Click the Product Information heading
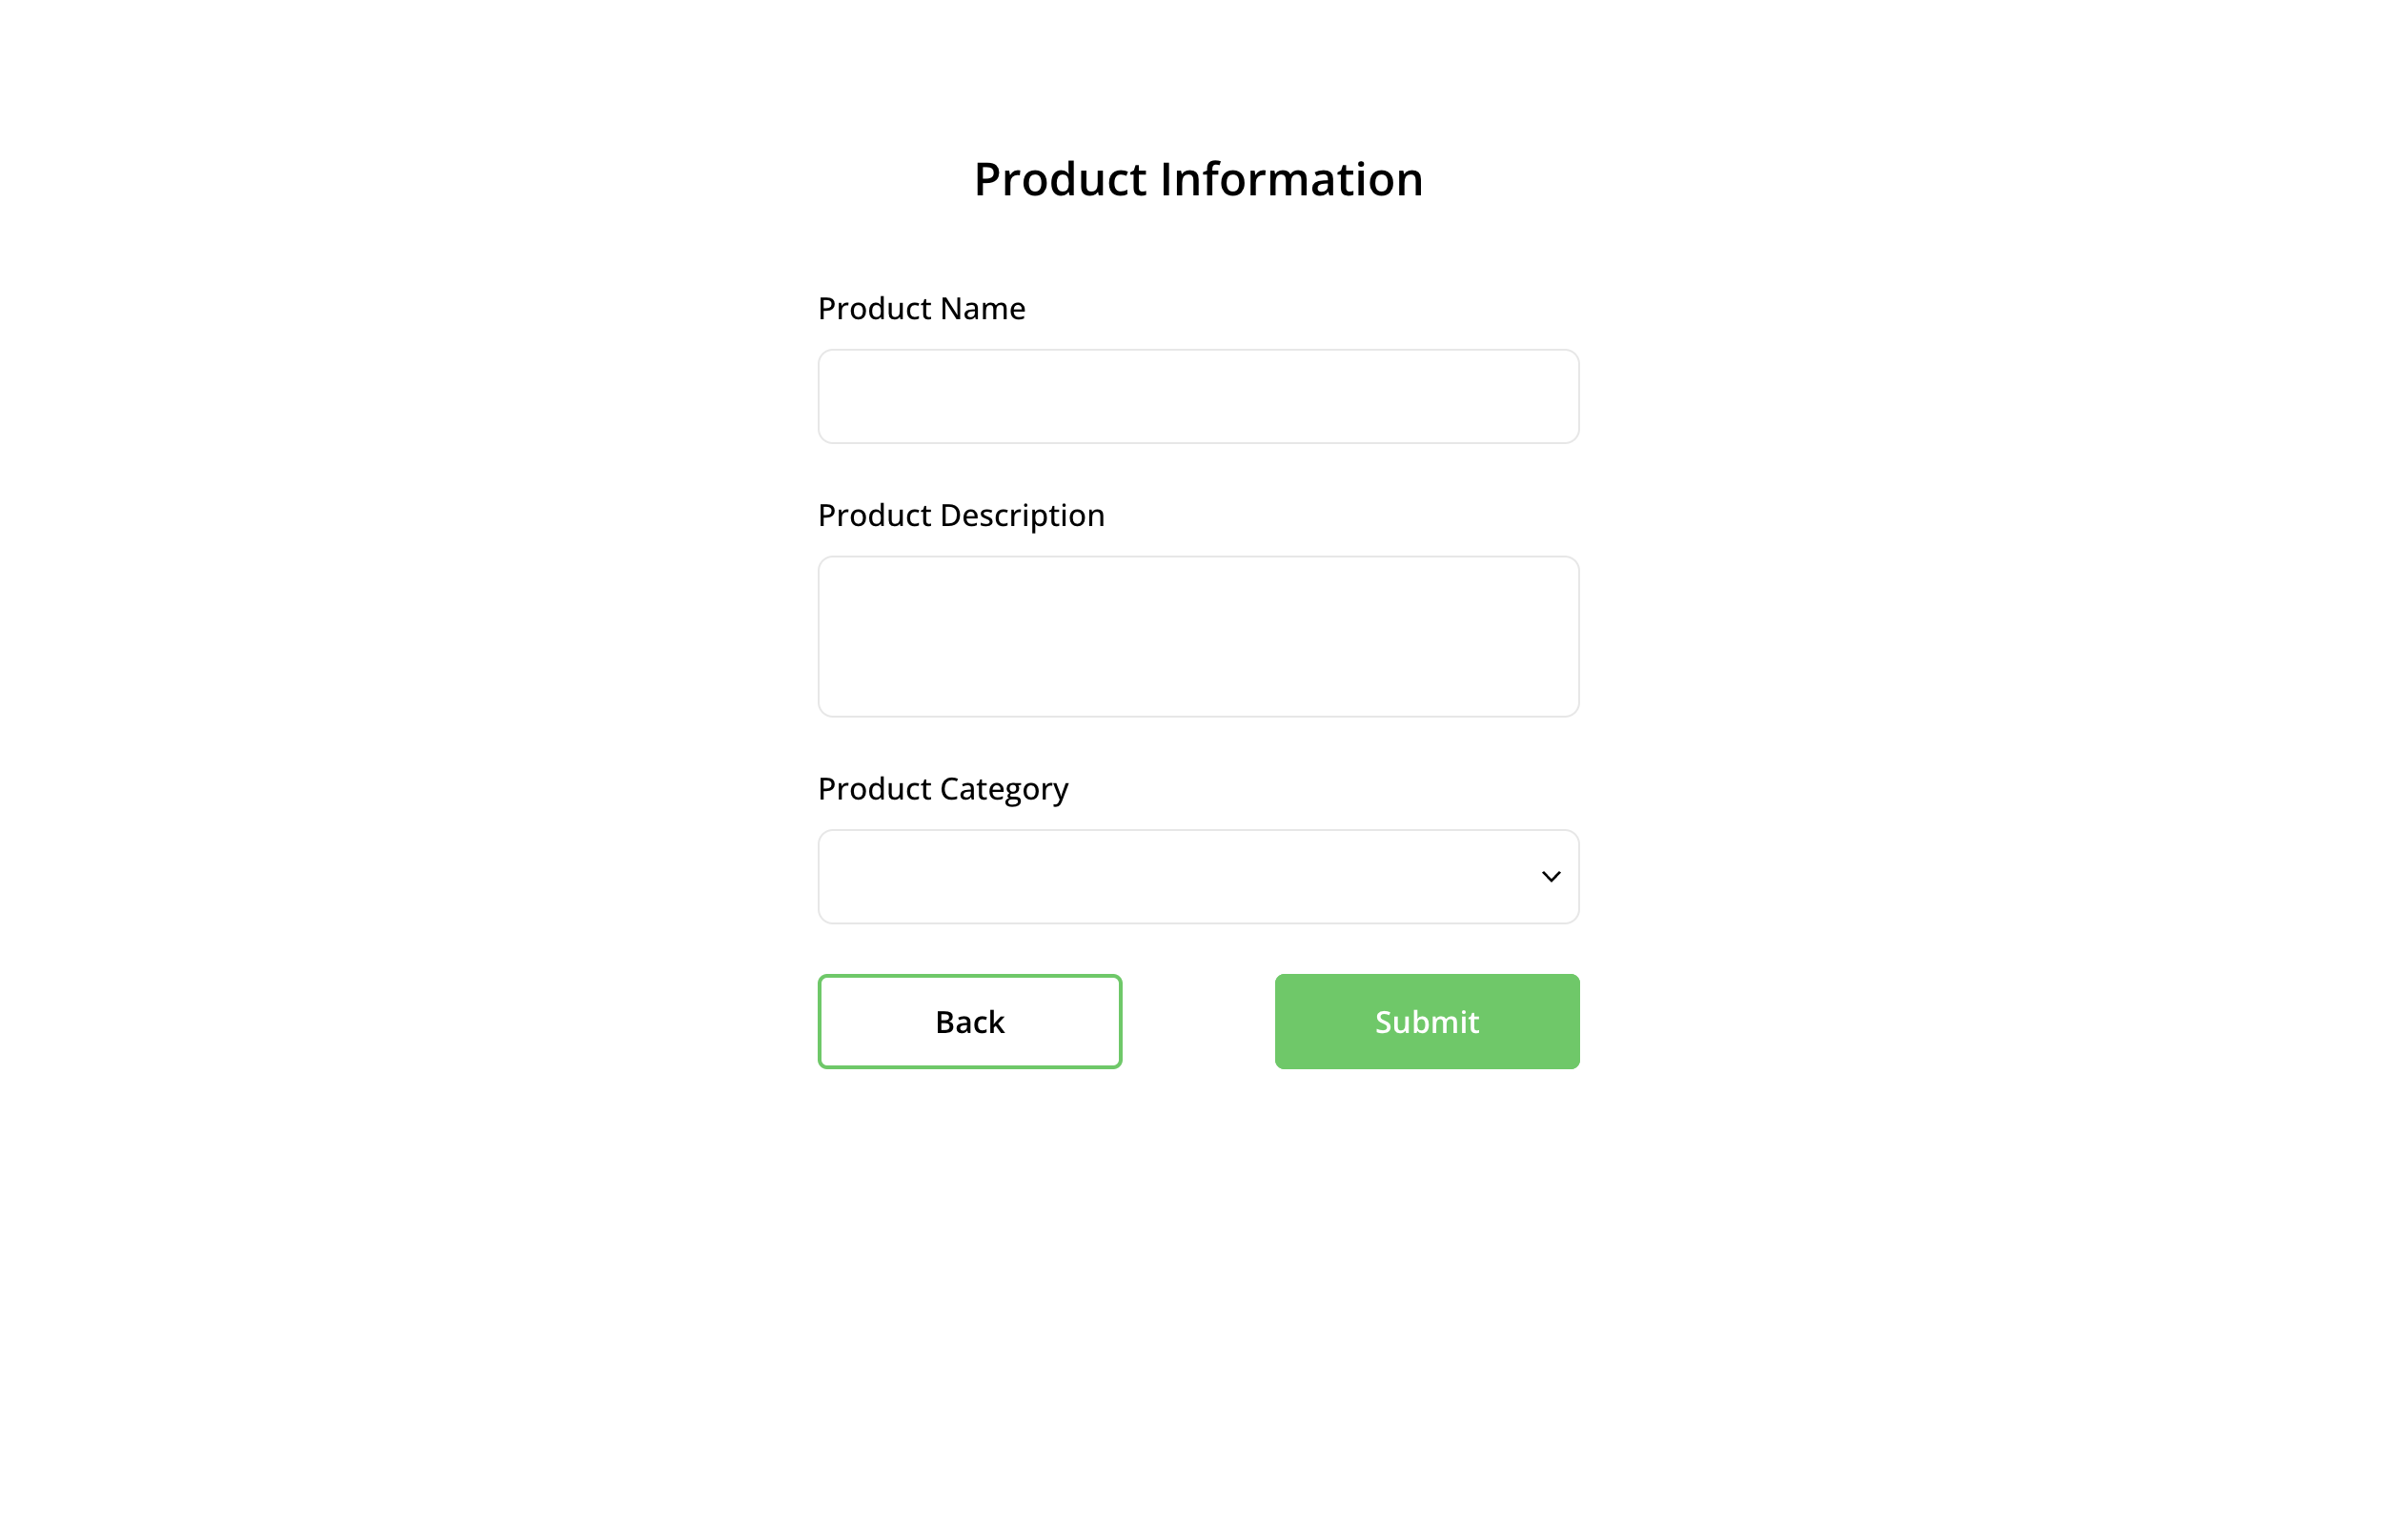Image resolution: width=2394 pixels, height=1540 pixels. click(1197, 178)
